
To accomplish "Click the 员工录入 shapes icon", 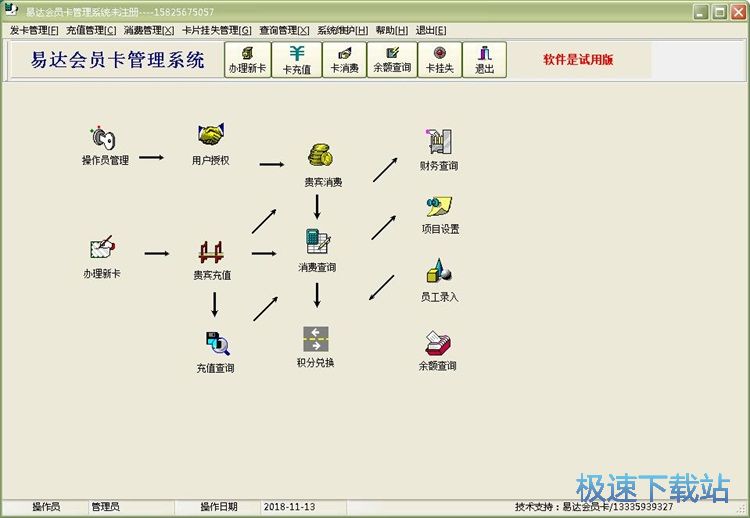I will tap(439, 271).
